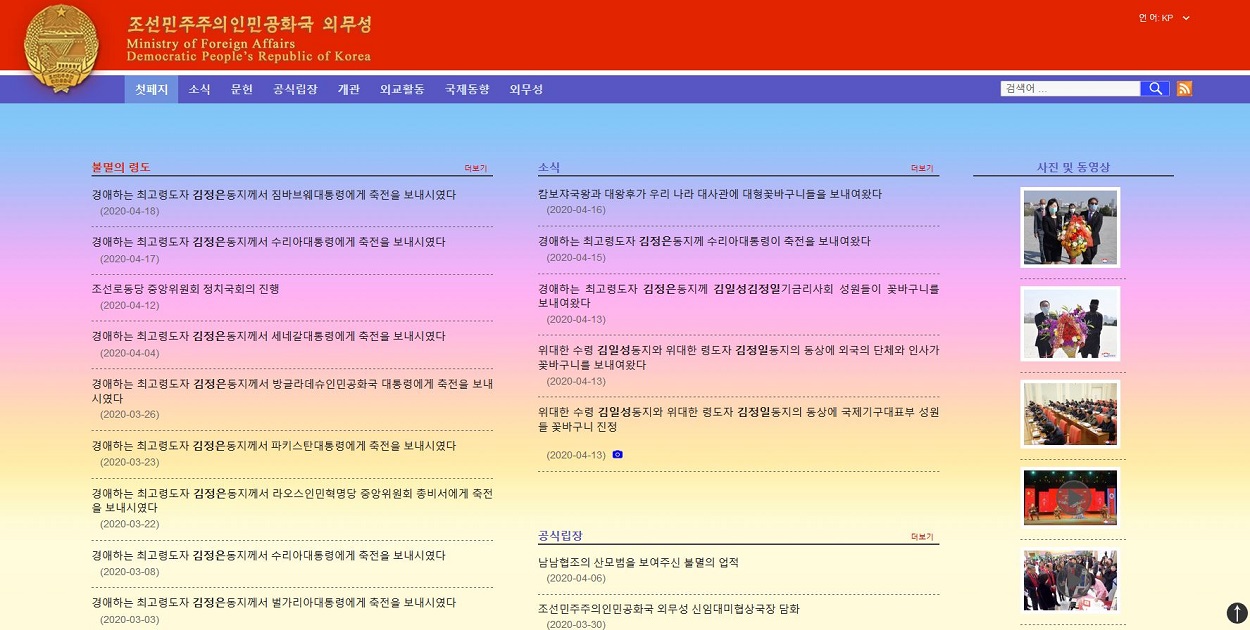
Task: Open the orange RSS feed icon
Action: point(1184,88)
